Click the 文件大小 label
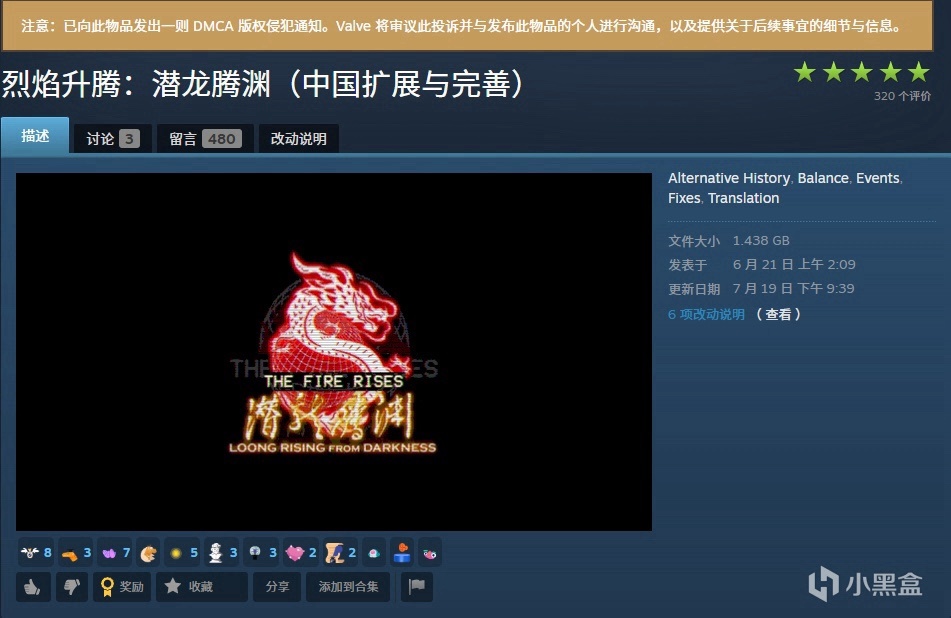This screenshot has width=951, height=618. [x=694, y=241]
